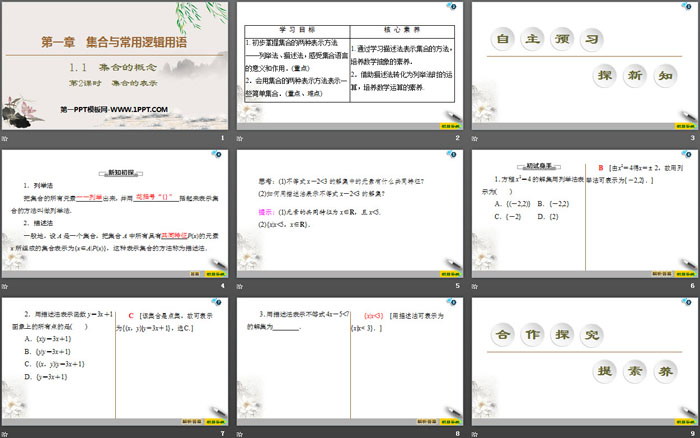Select the title slide 第一章 集合与常用逻辑用语
The image size is (700, 438).
coord(114,66)
